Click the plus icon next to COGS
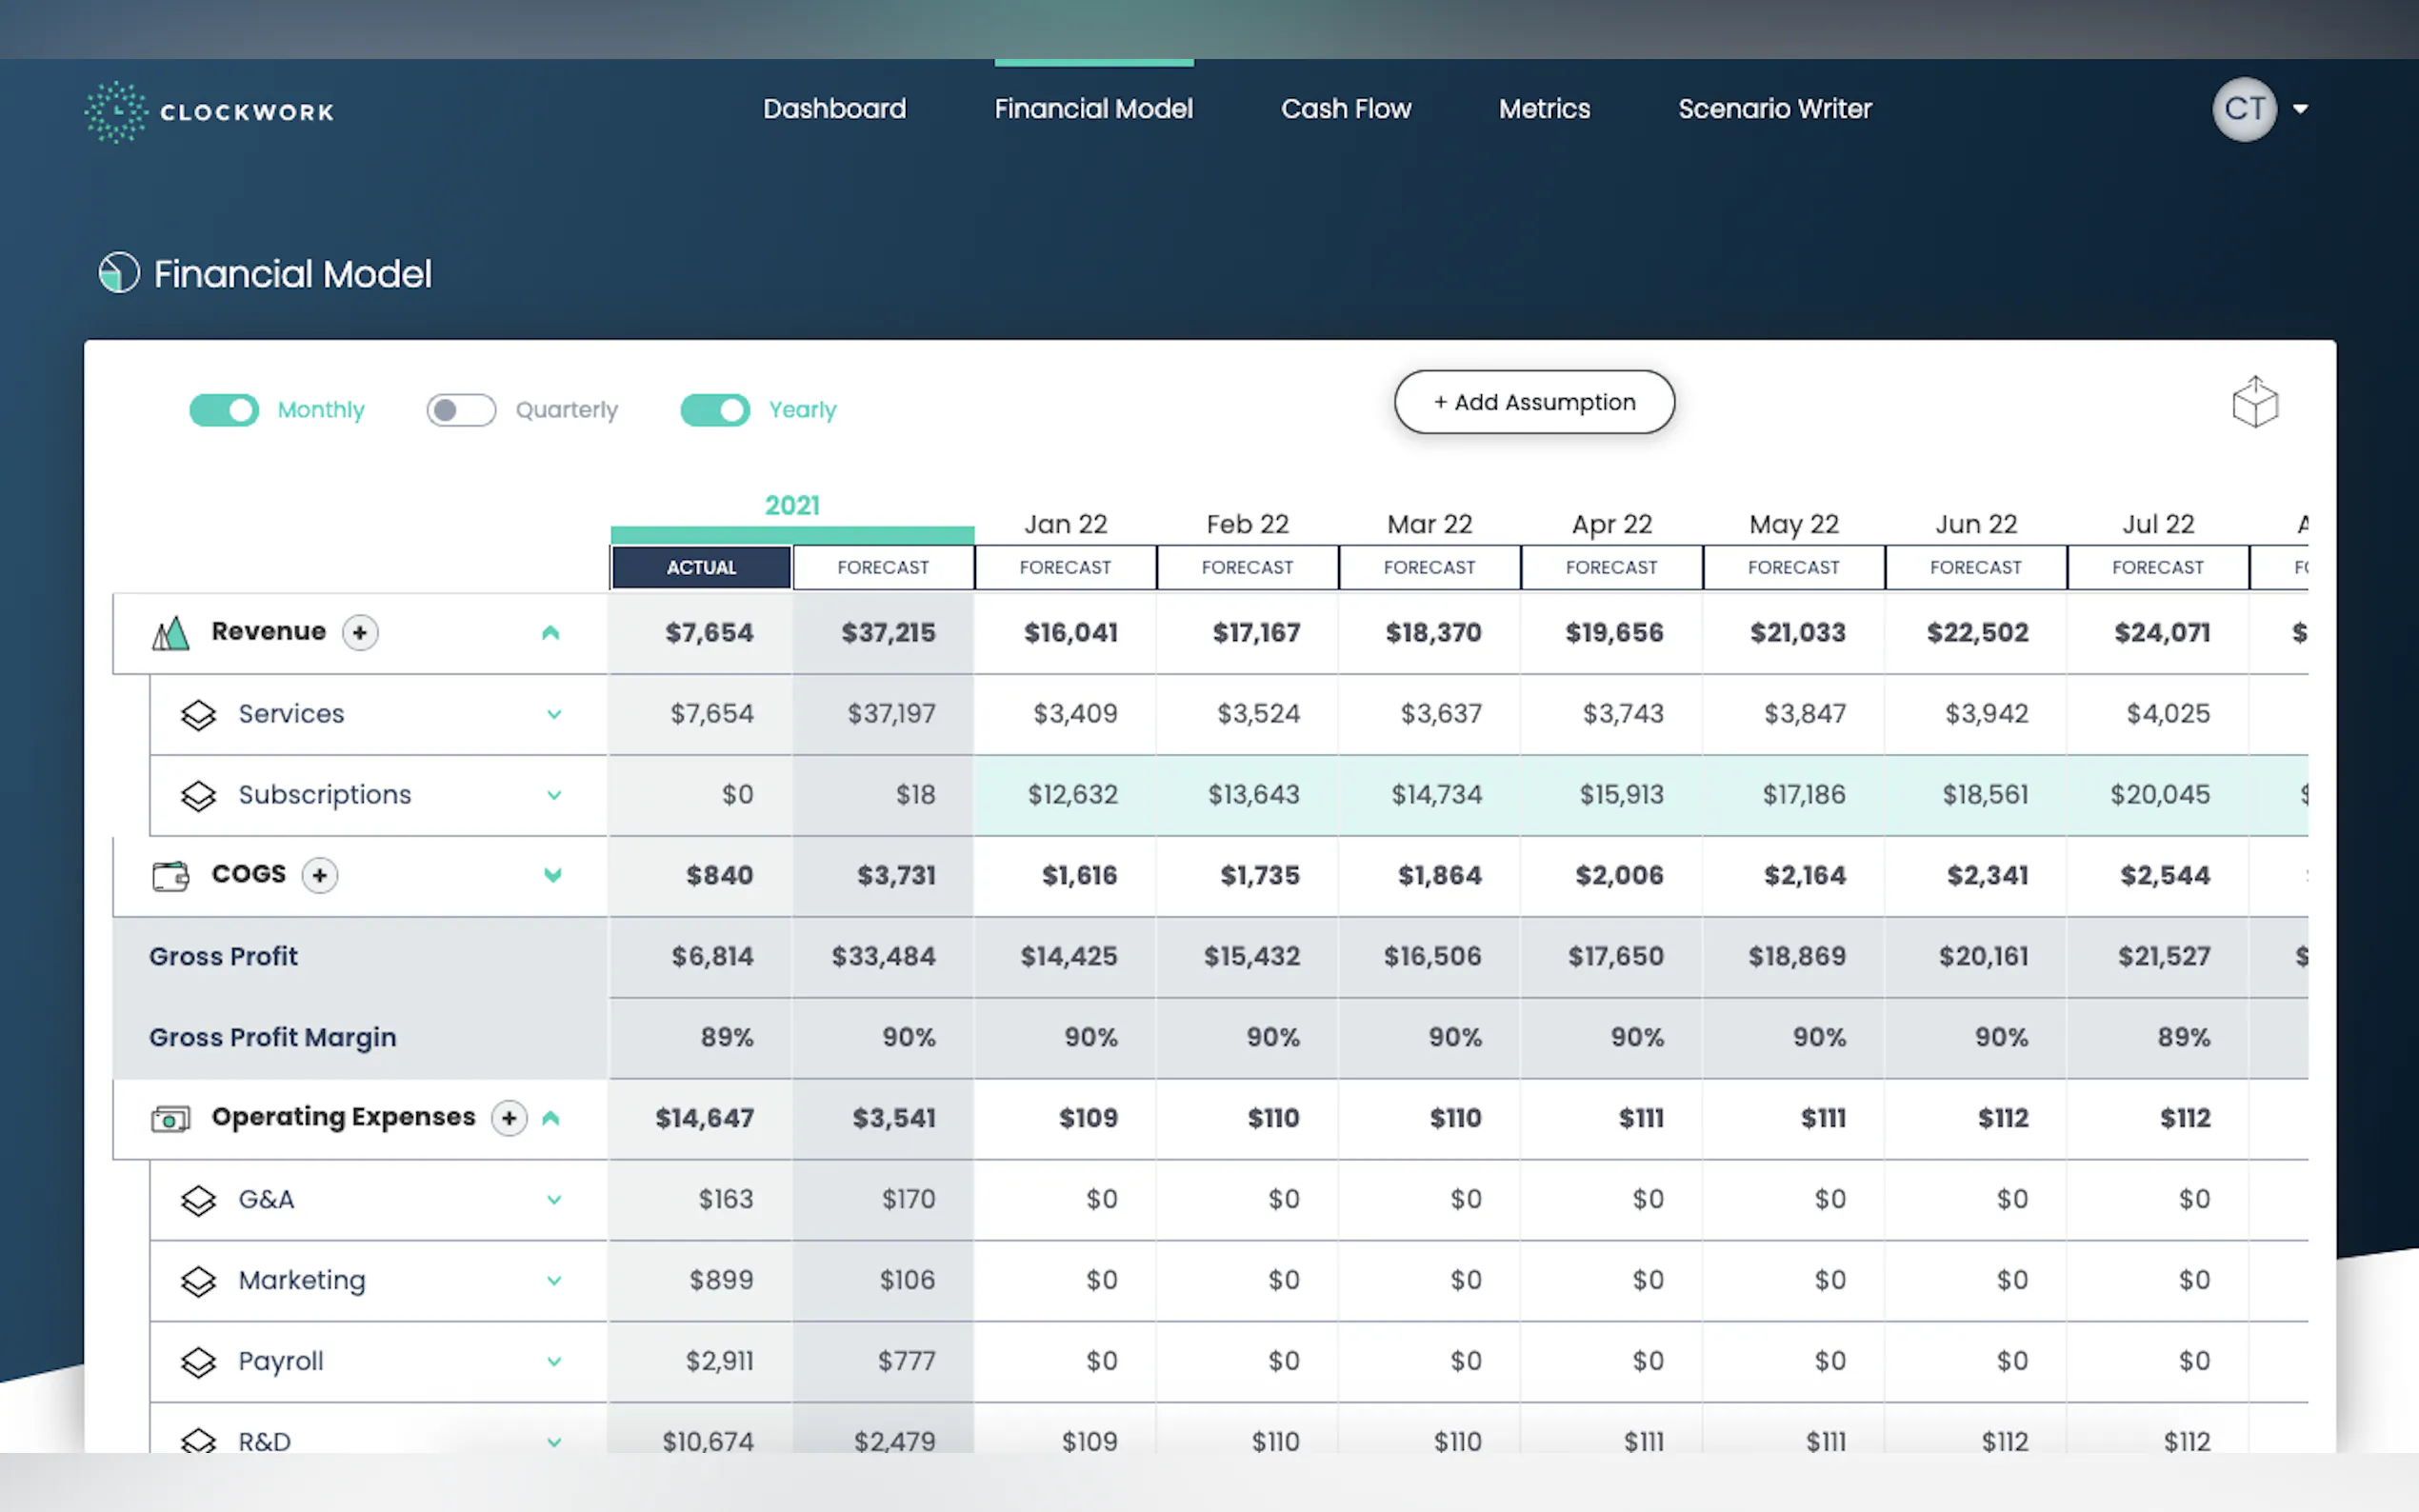The height and width of the screenshot is (1512, 2419). click(320, 875)
